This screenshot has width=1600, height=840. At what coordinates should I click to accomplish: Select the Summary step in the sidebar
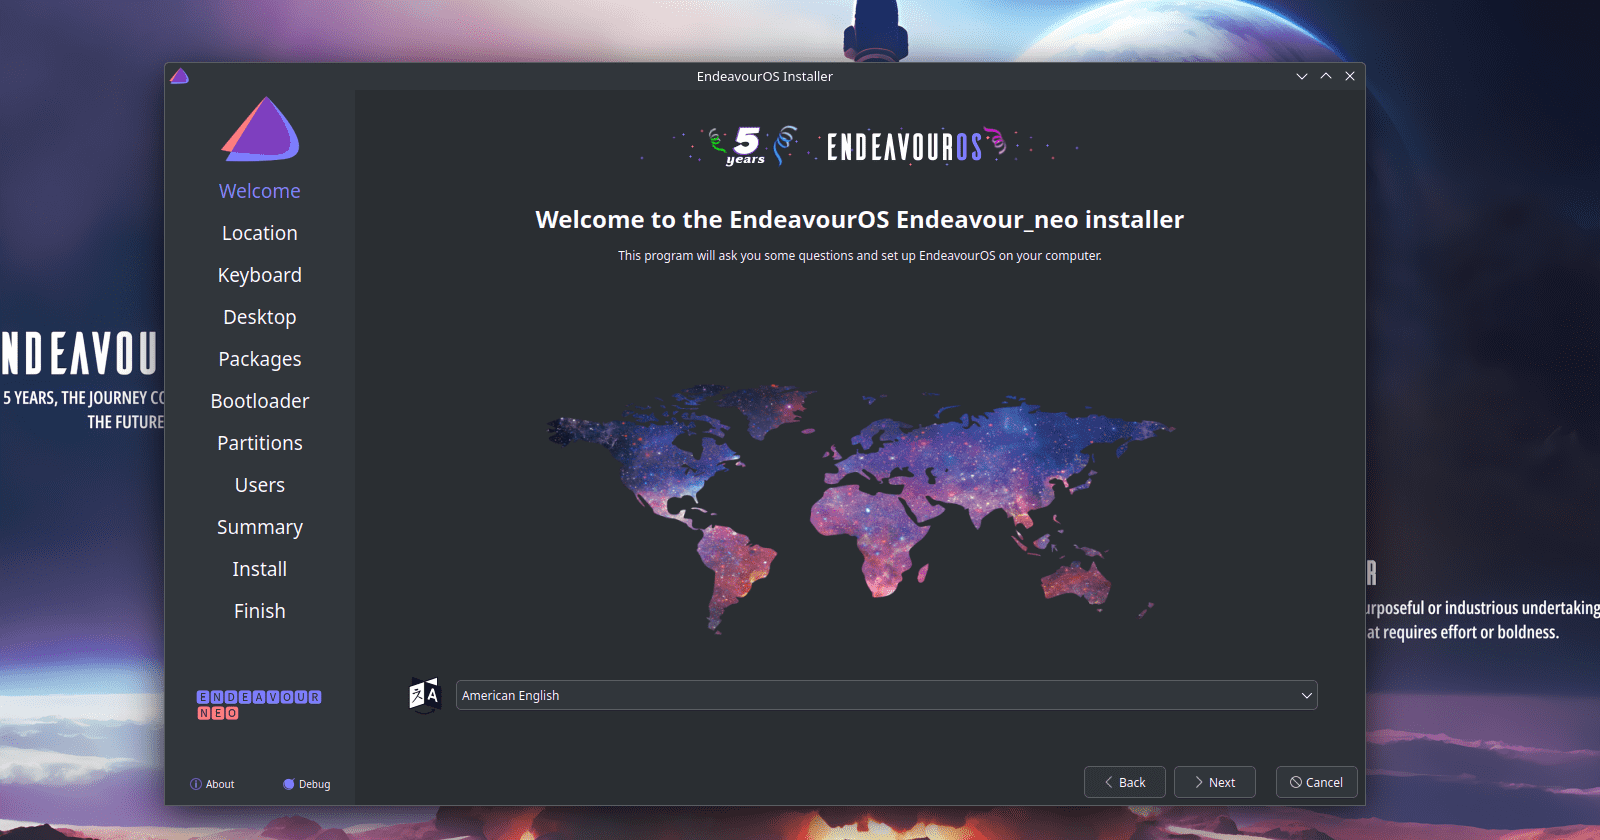pyautogui.click(x=260, y=527)
